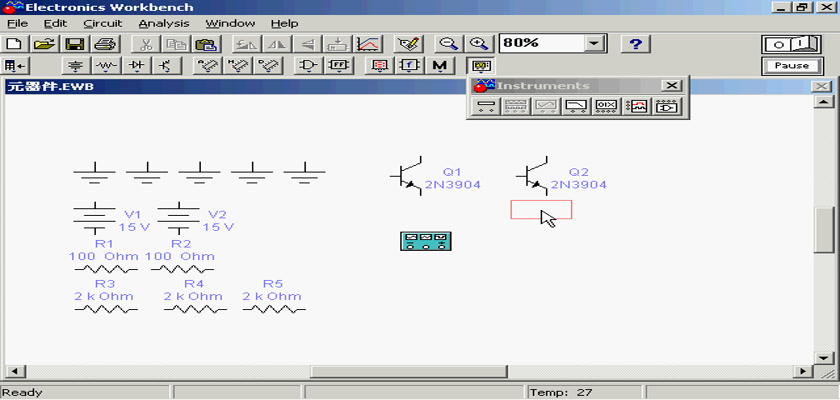
Task: Toggle the Instruments parts bin button
Action: pos(482,66)
